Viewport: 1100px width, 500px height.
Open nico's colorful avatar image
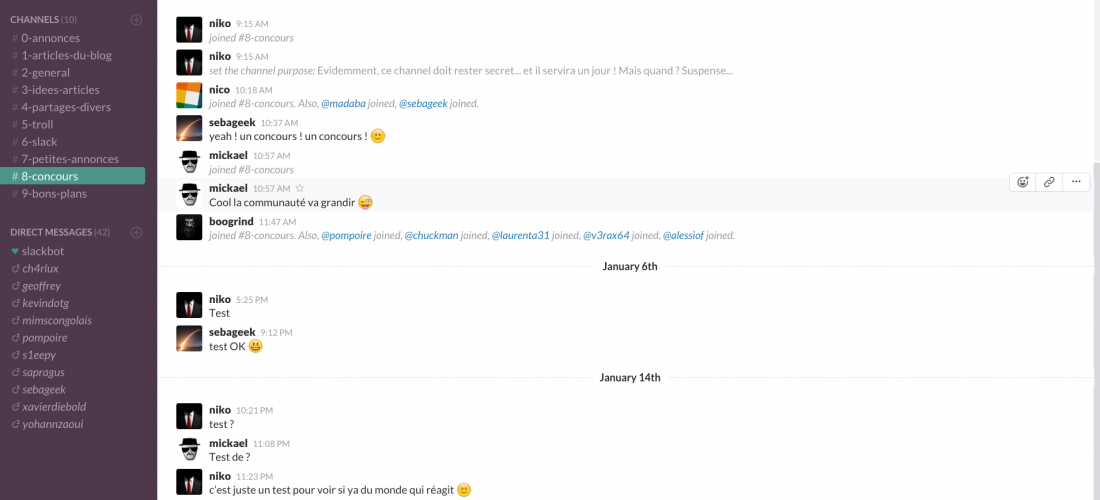pos(189,95)
